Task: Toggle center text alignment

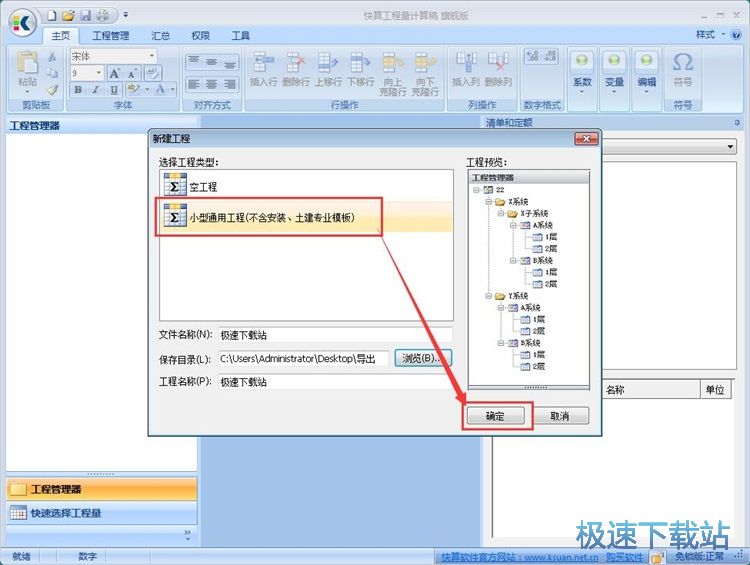Action: pyautogui.click(x=211, y=85)
